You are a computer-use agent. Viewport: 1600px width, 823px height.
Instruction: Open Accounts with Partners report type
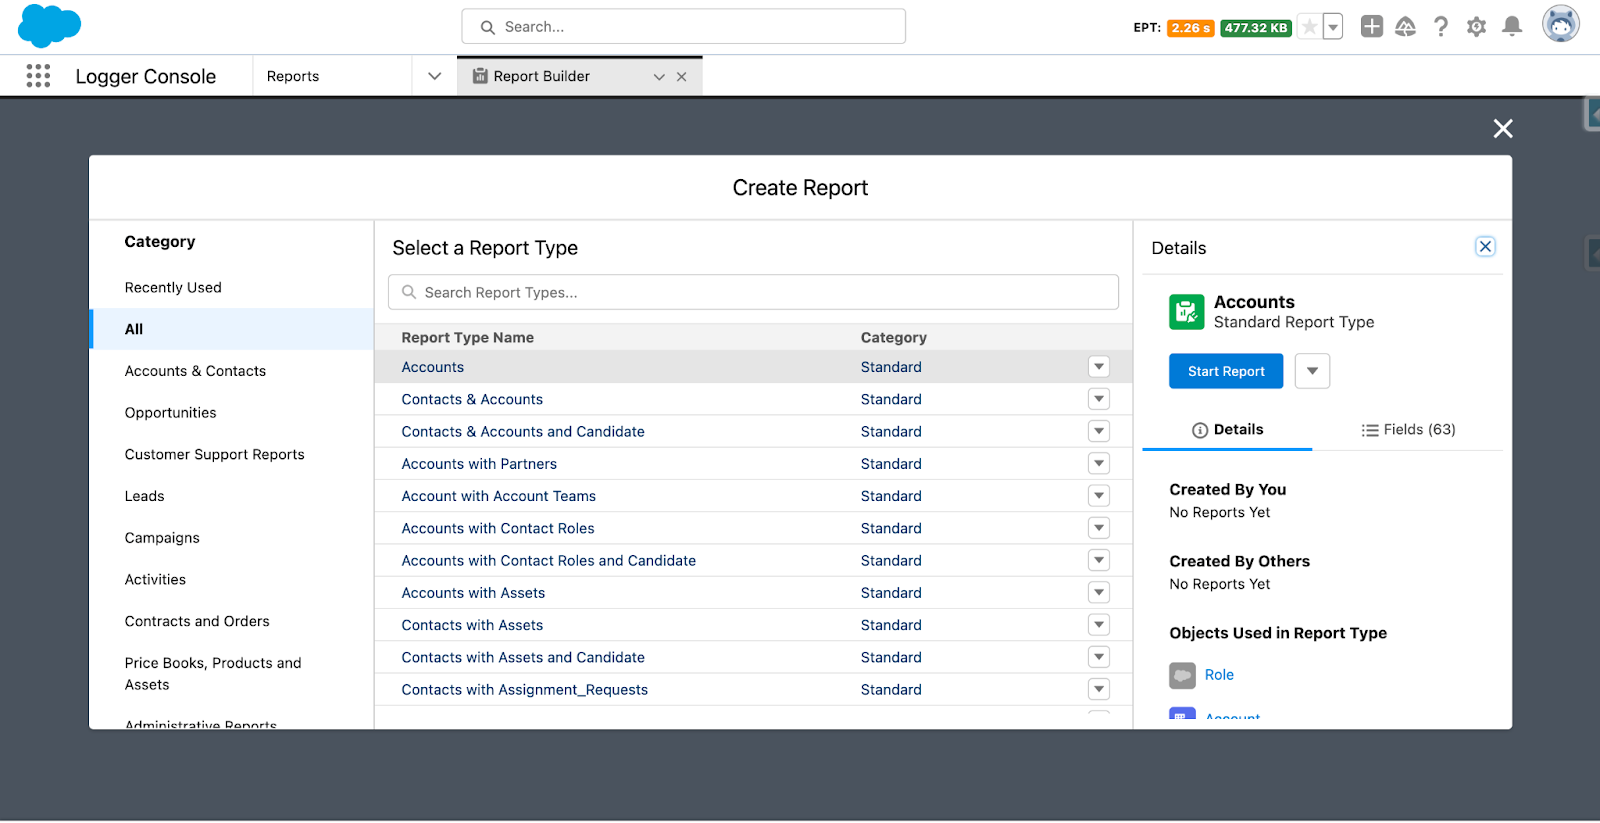point(479,464)
